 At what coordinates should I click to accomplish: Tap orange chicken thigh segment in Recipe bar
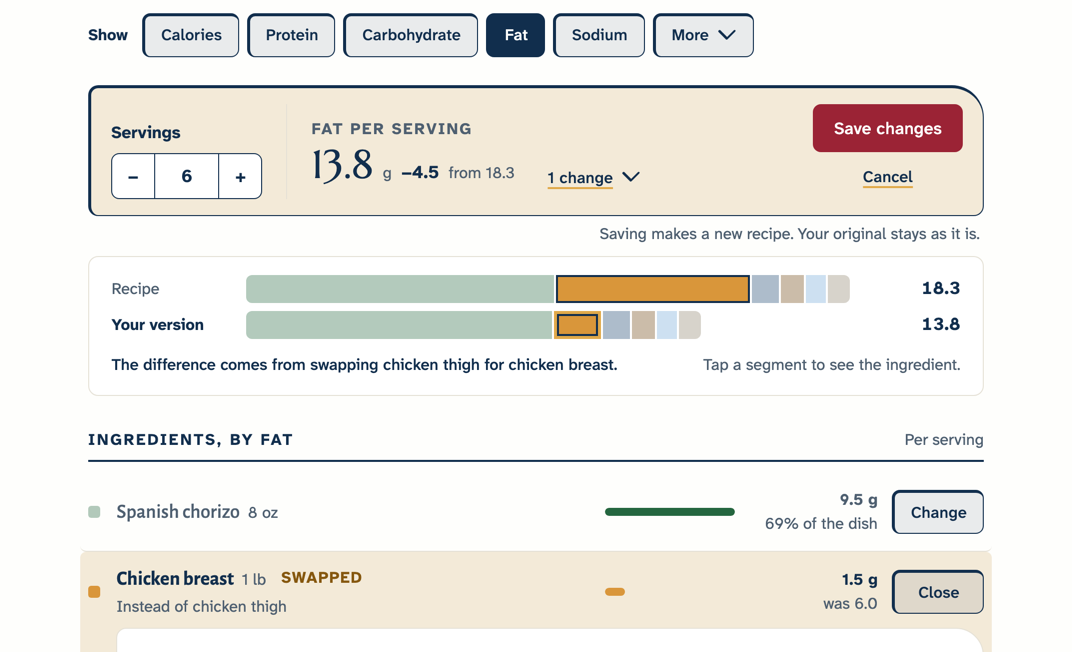(x=653, y=289)
